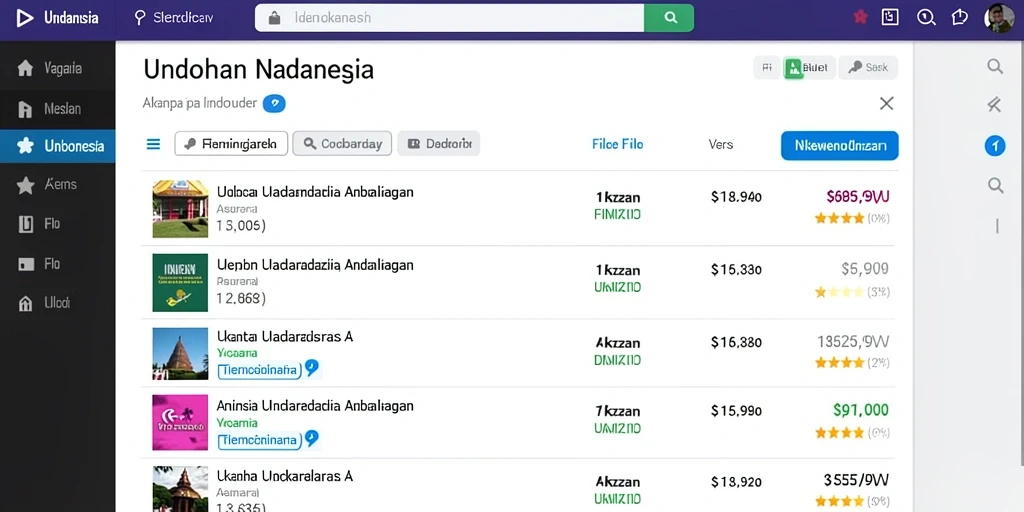1024x512 pixels.
Task: Open the user profile avatar
Action: tap(999, 18)
